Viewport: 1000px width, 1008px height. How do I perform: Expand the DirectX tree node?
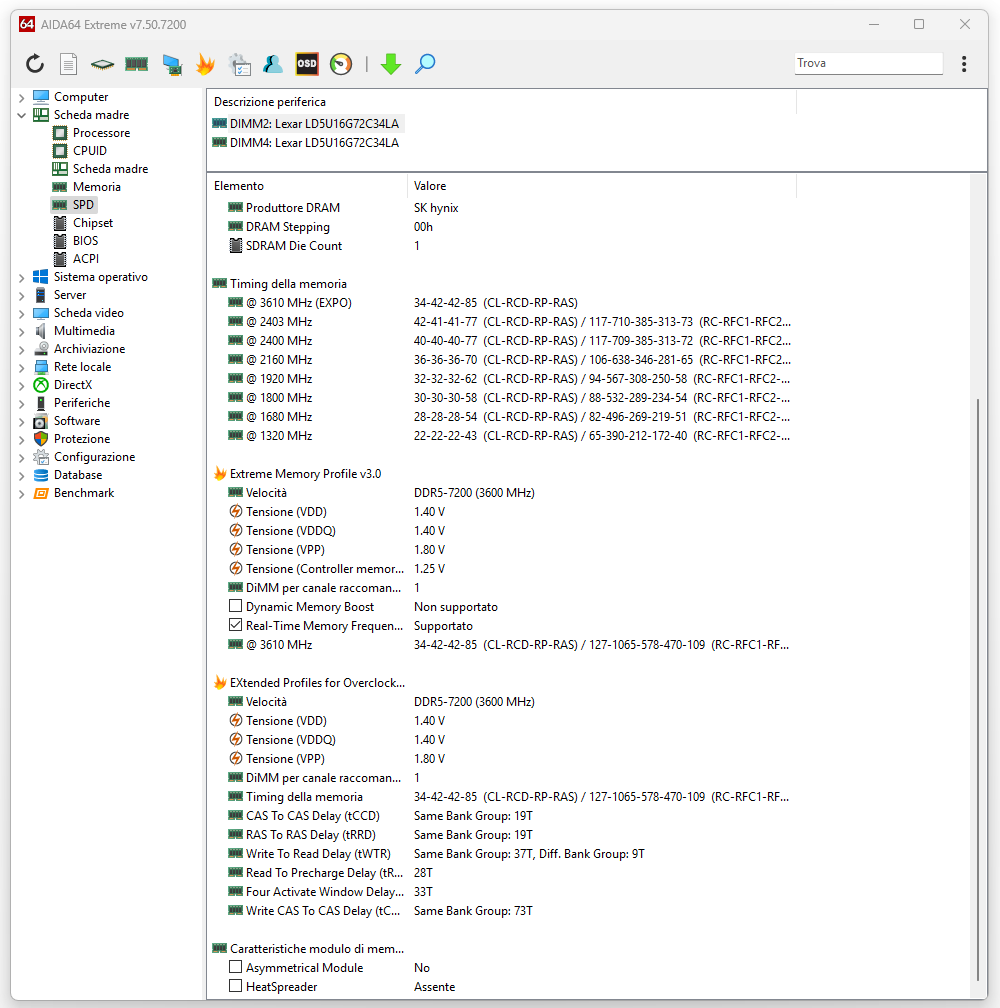[21, 386]
